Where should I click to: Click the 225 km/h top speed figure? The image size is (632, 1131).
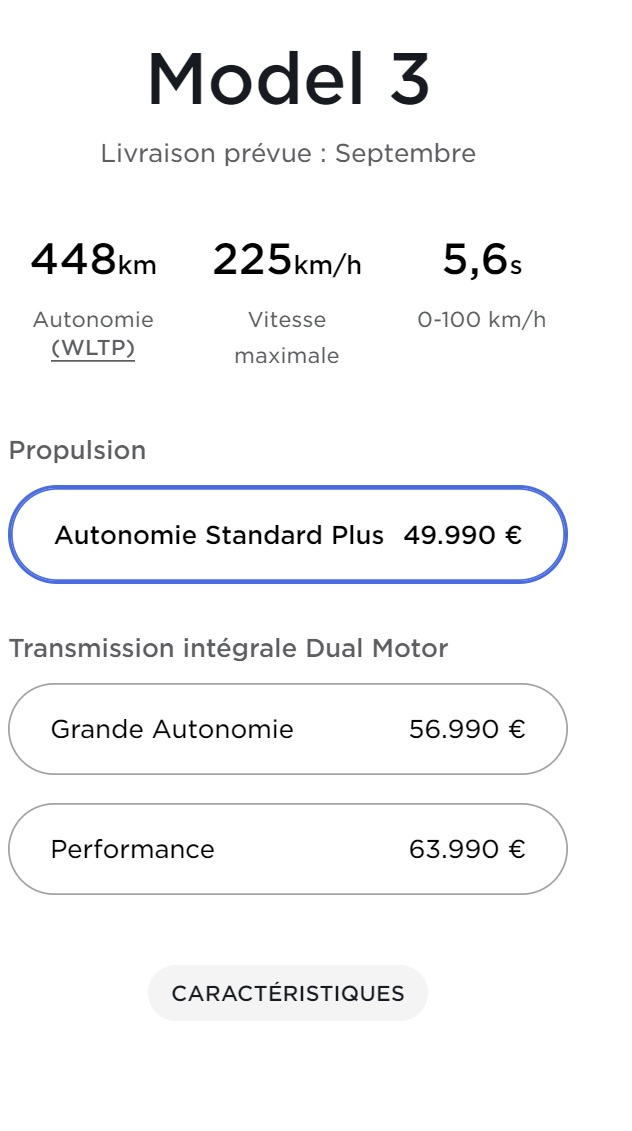[x=287, y=261]
